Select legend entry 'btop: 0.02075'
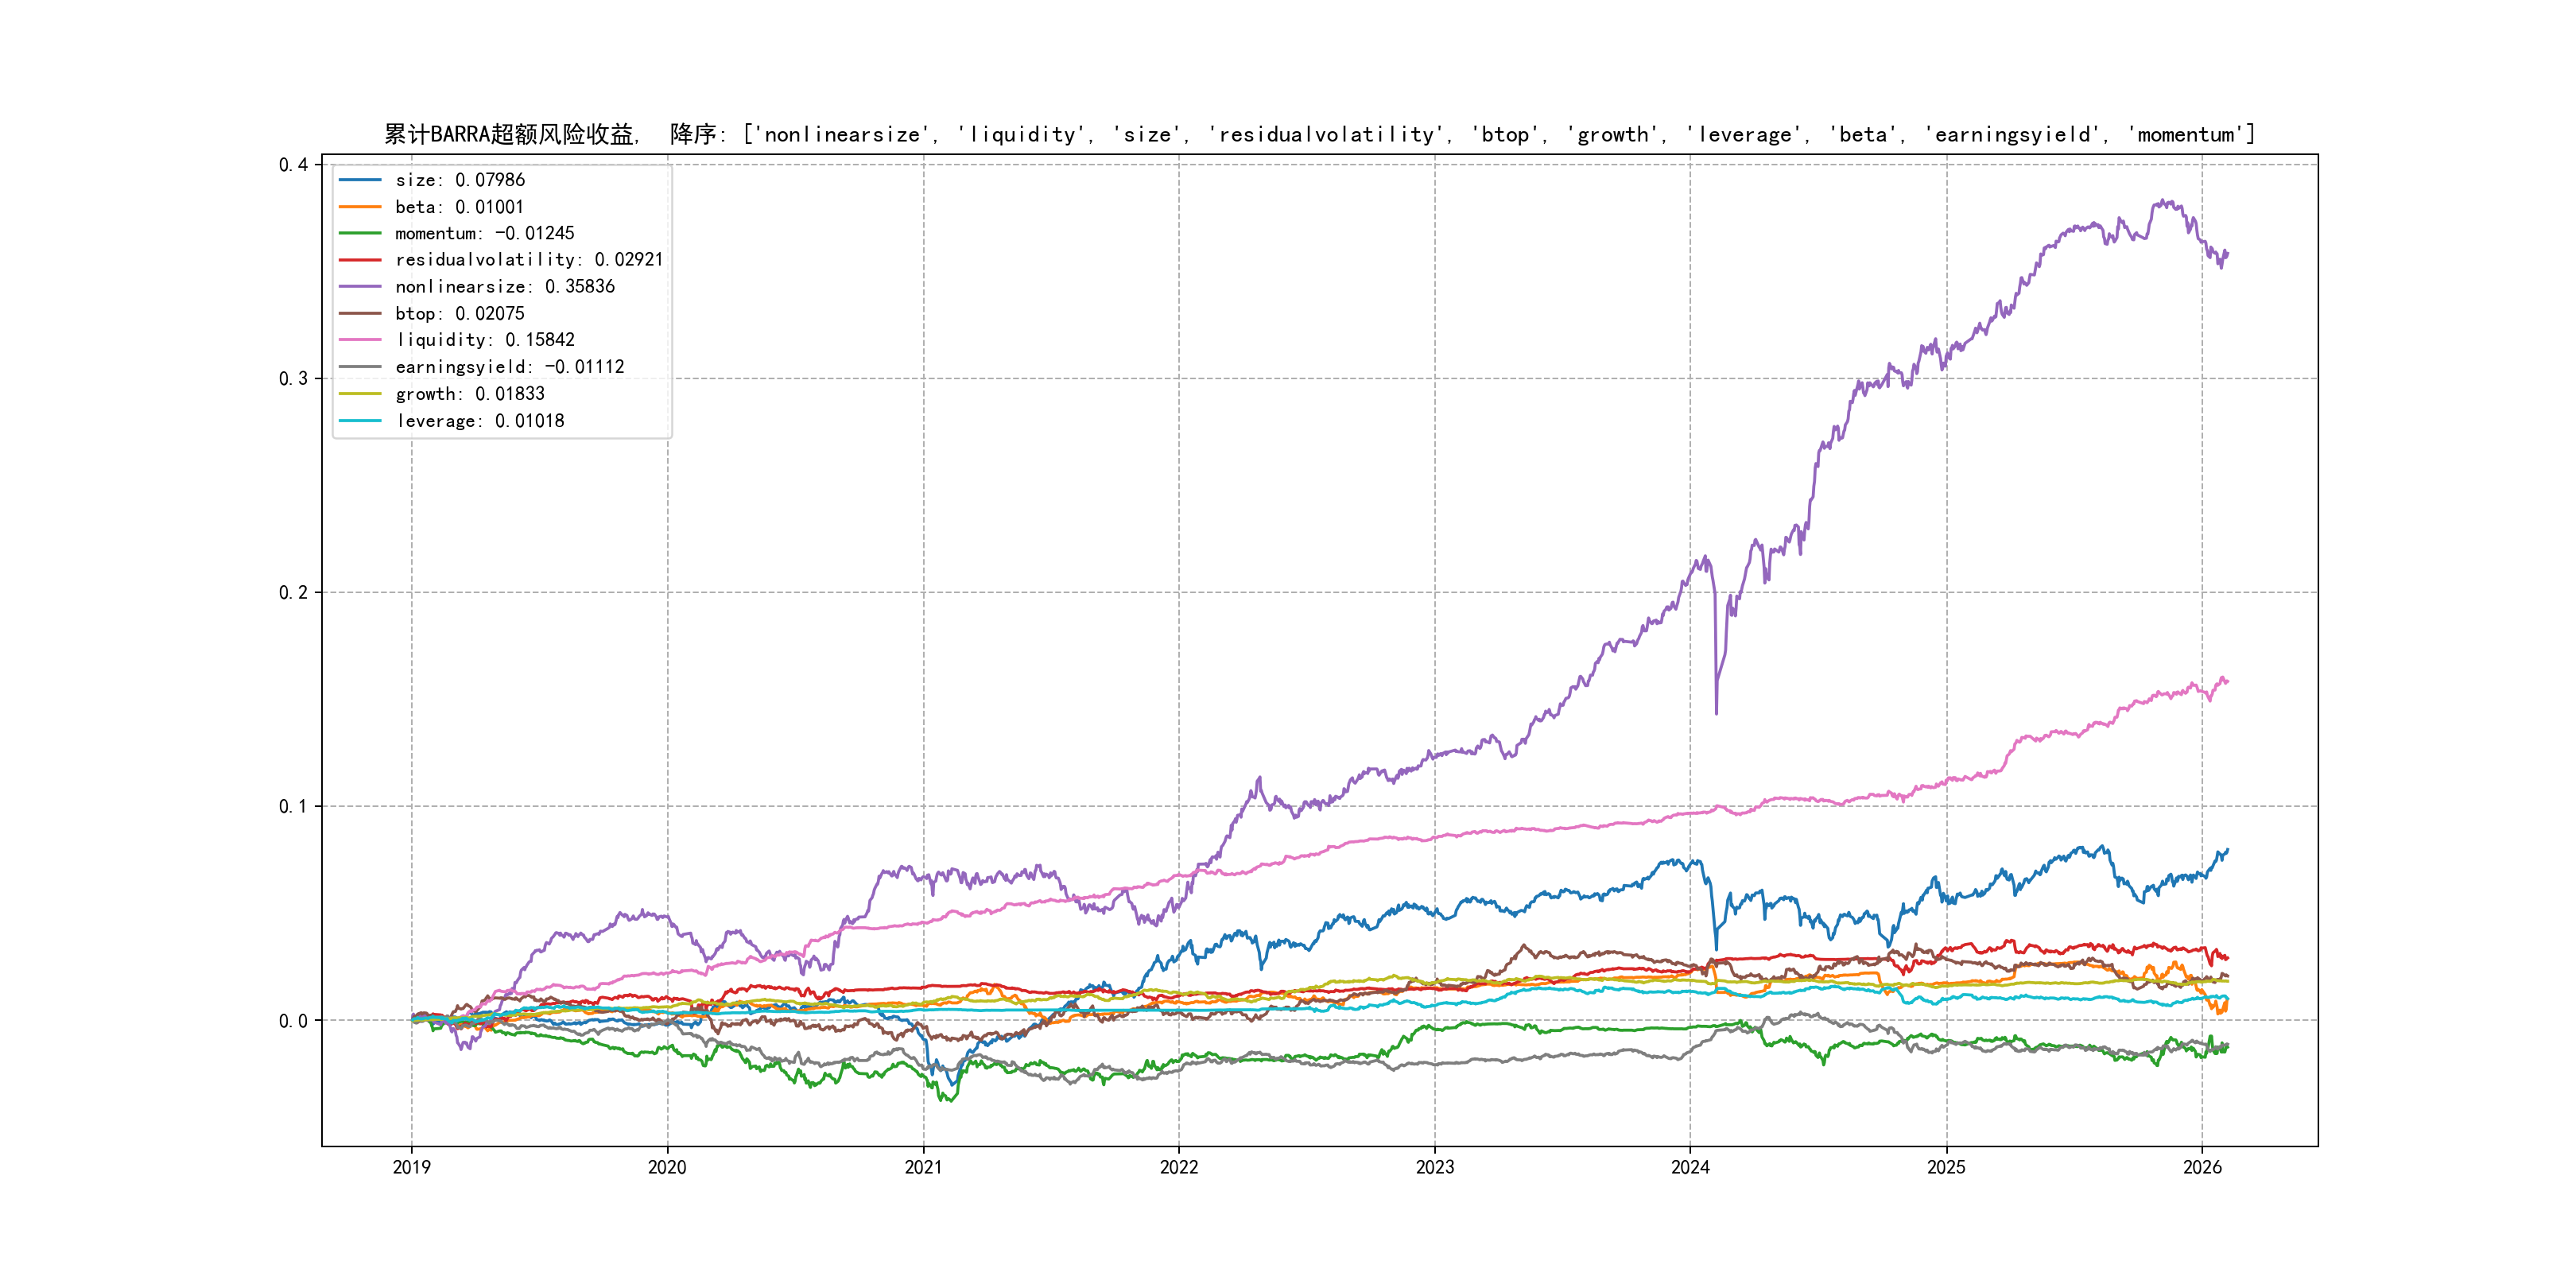Screen dimensions: 2576x1288 [x=459, y=314]
